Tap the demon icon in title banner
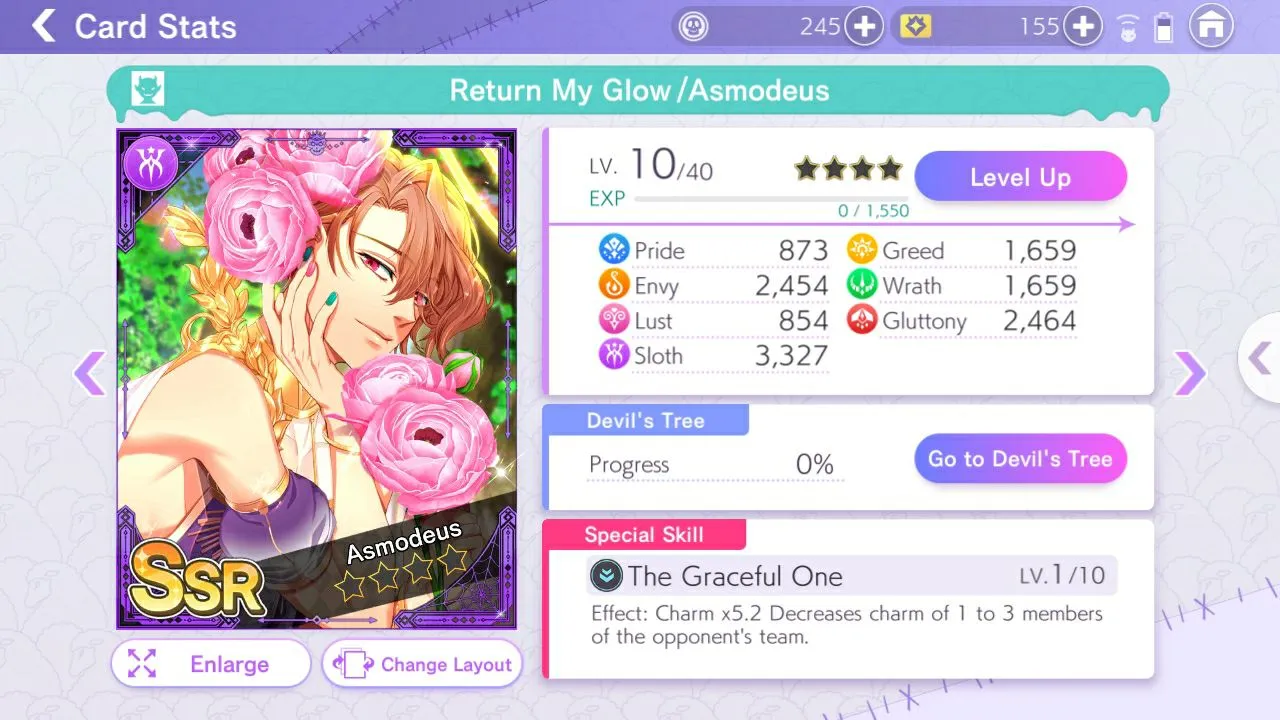Screen dimensions: 1280x720 [x=147, y=90]
